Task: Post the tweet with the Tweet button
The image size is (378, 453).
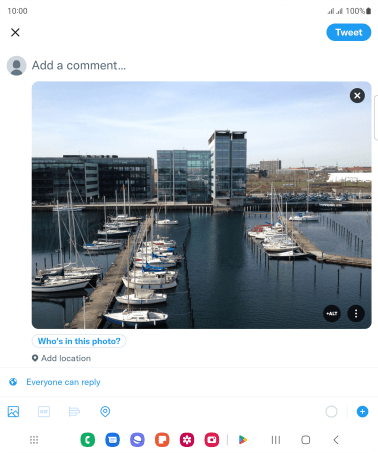Action: coord(348,32)
